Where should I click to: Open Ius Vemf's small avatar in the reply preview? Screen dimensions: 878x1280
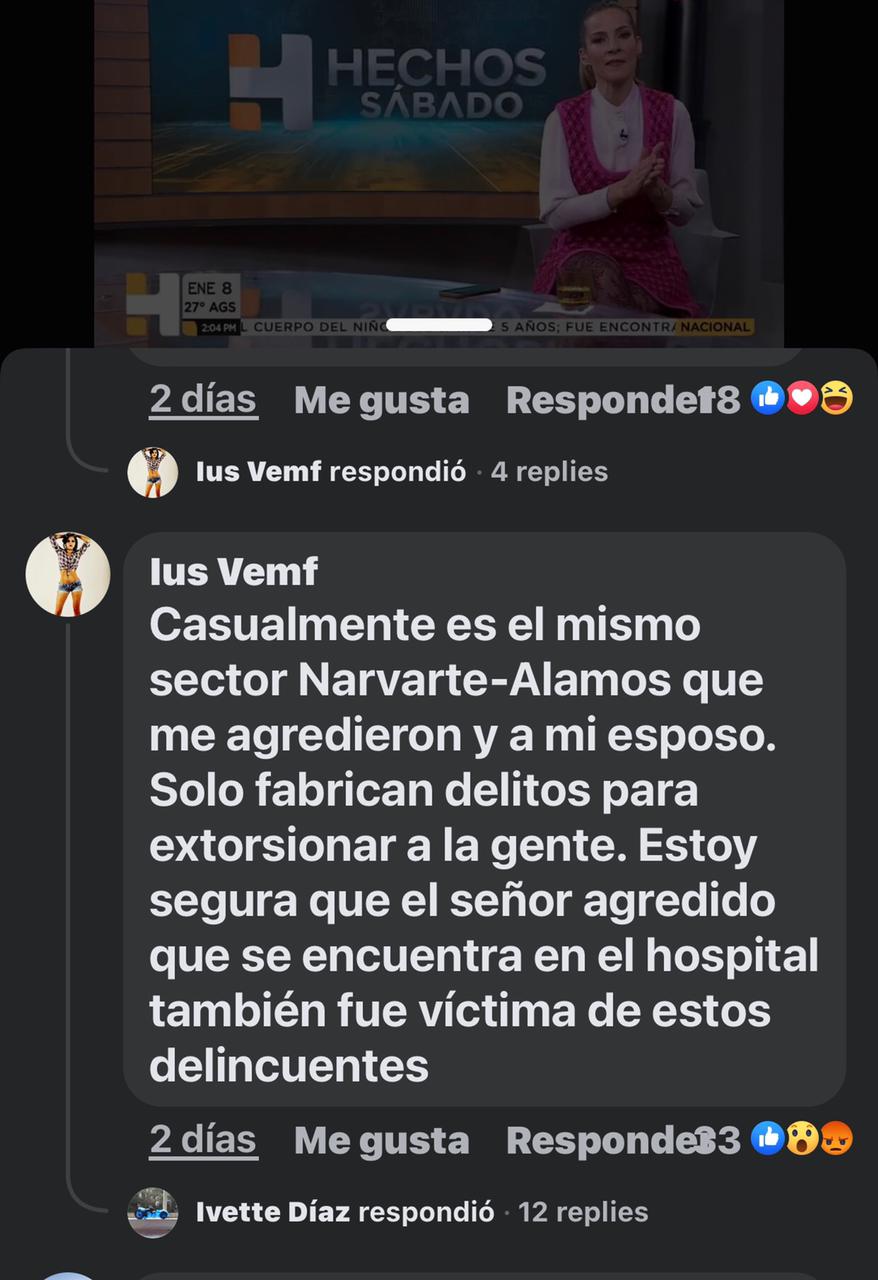click(153, 472)
